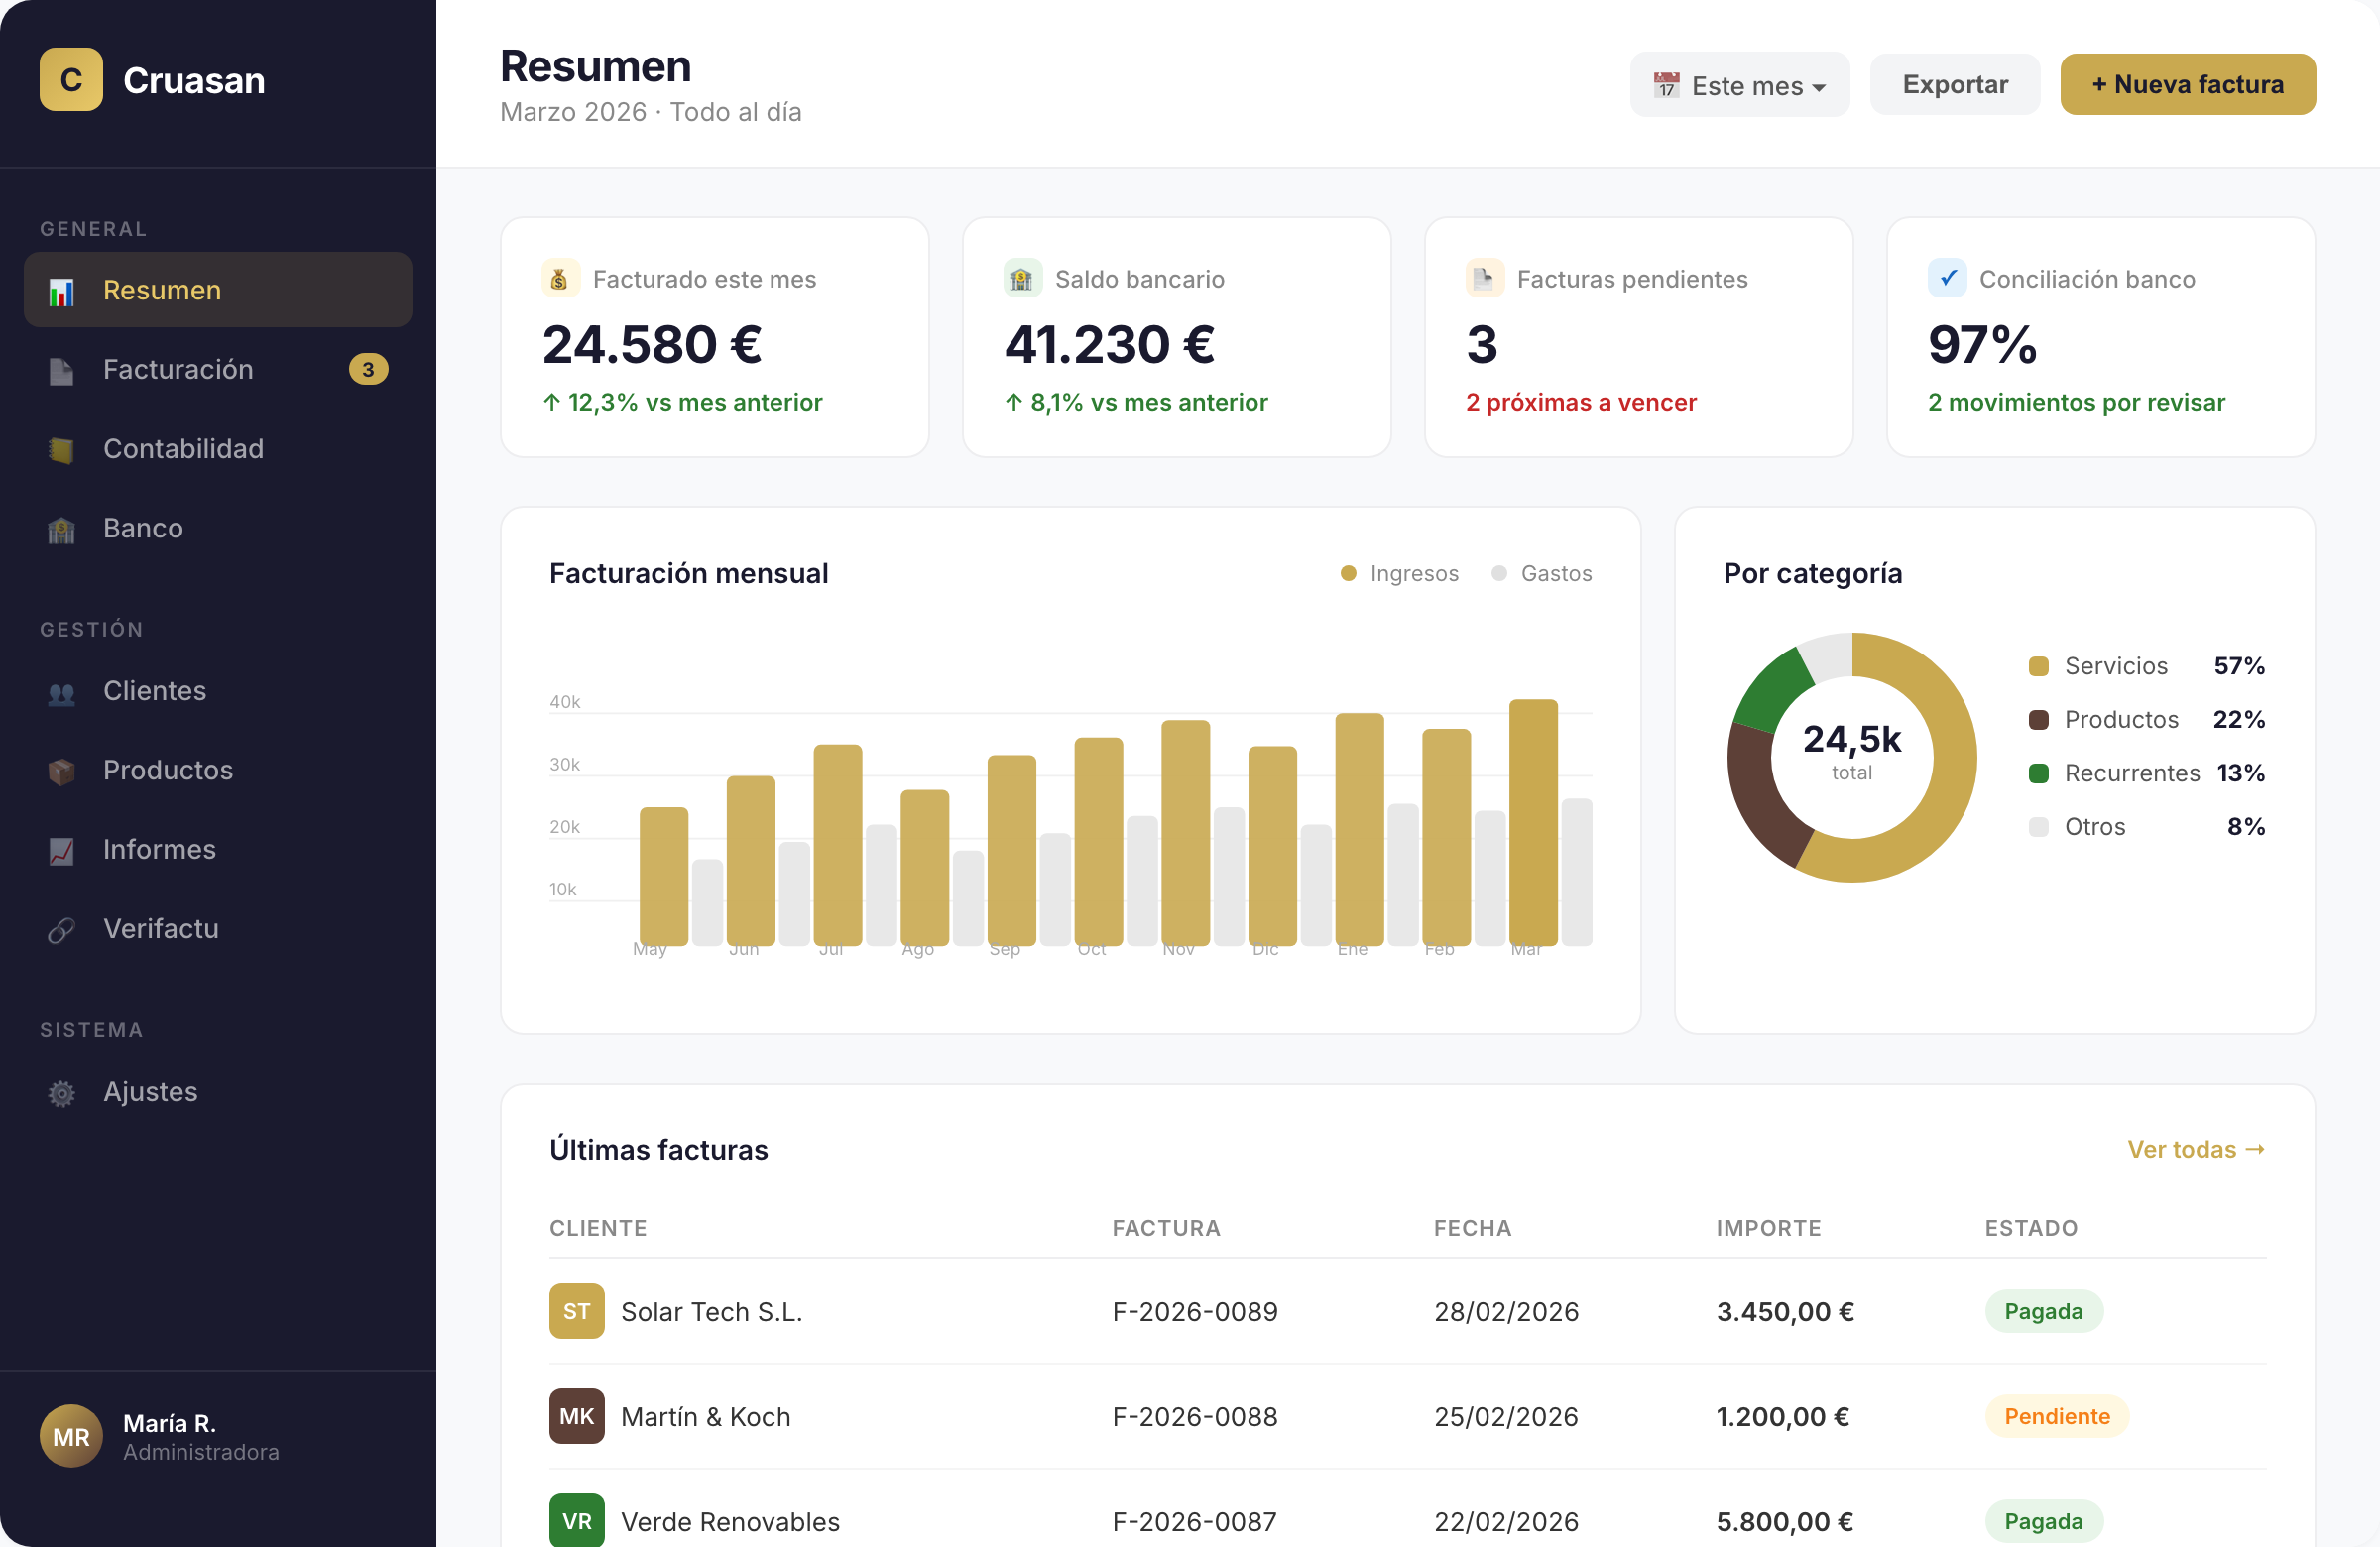Open Ver todas to see all invoices
This screenshot has height=1547, width=2380.
2195,1150
